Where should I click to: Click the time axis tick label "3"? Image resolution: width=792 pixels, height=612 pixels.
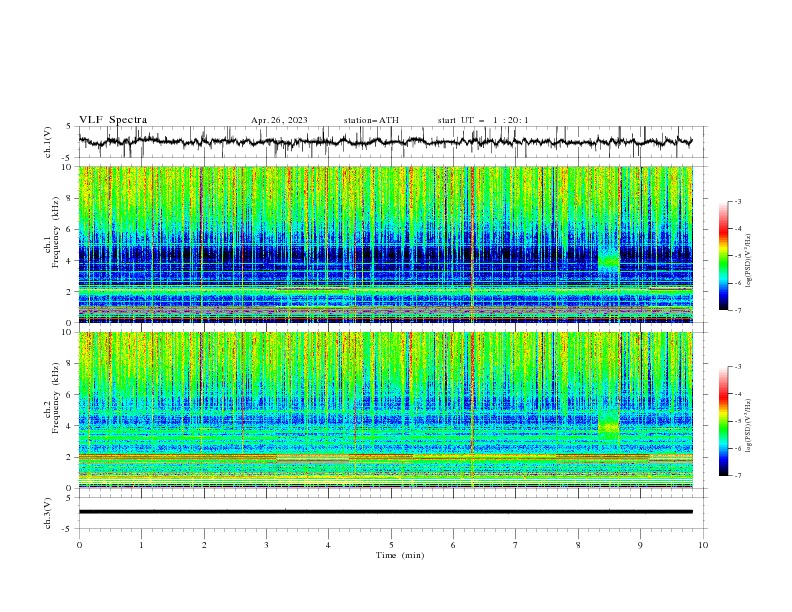pos(266,545)
